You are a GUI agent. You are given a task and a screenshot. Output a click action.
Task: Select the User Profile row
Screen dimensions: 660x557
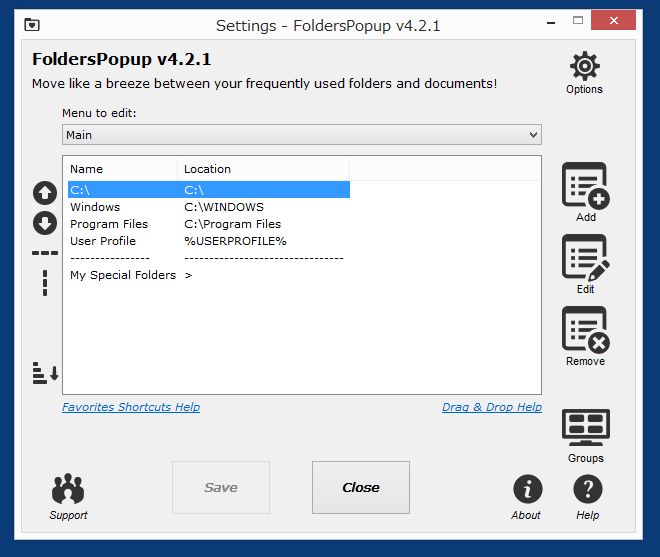pos(209,241)
